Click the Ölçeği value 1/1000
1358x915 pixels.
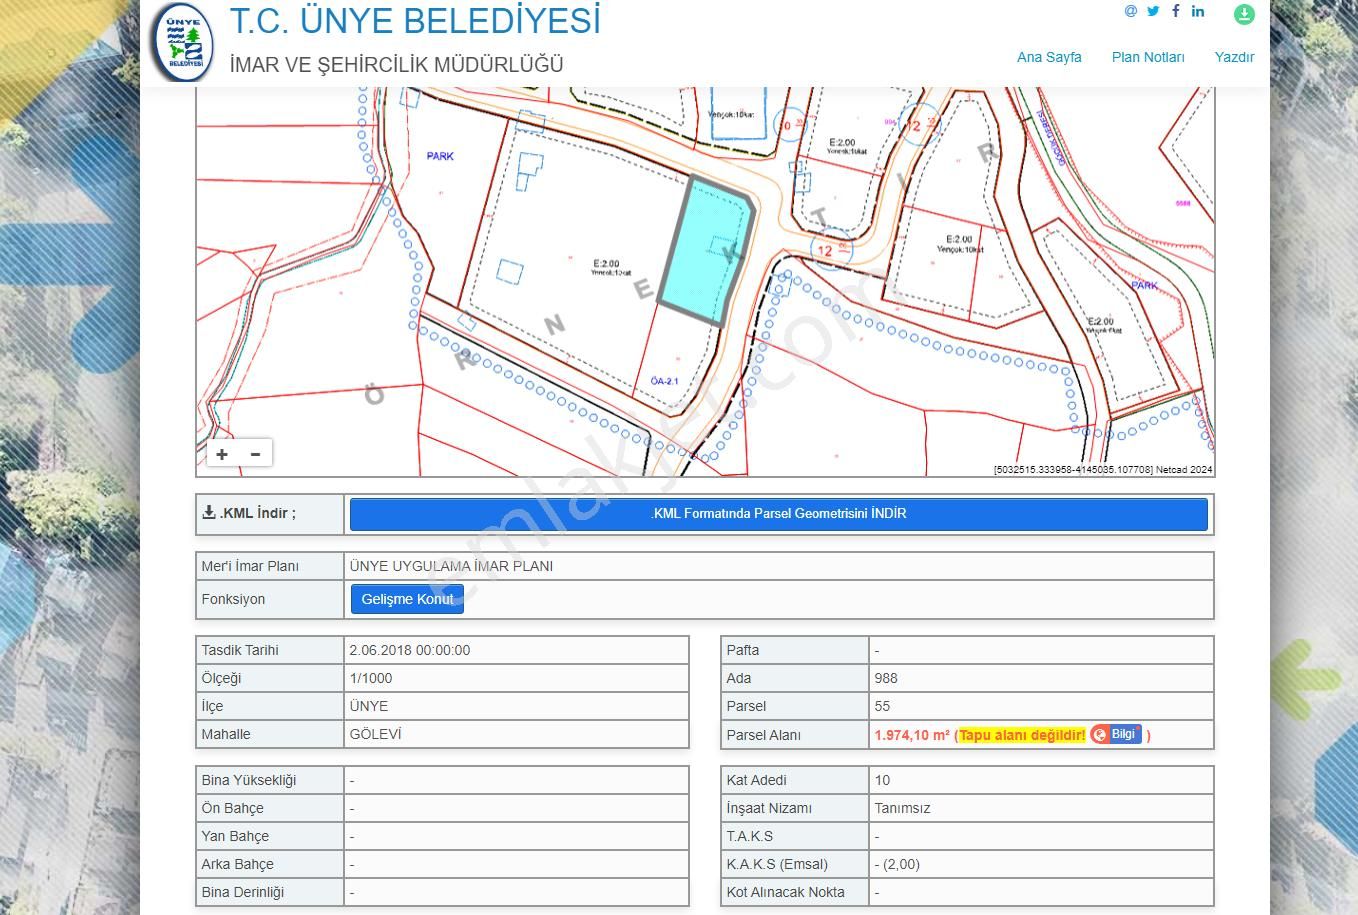click(x=371, y=678)
